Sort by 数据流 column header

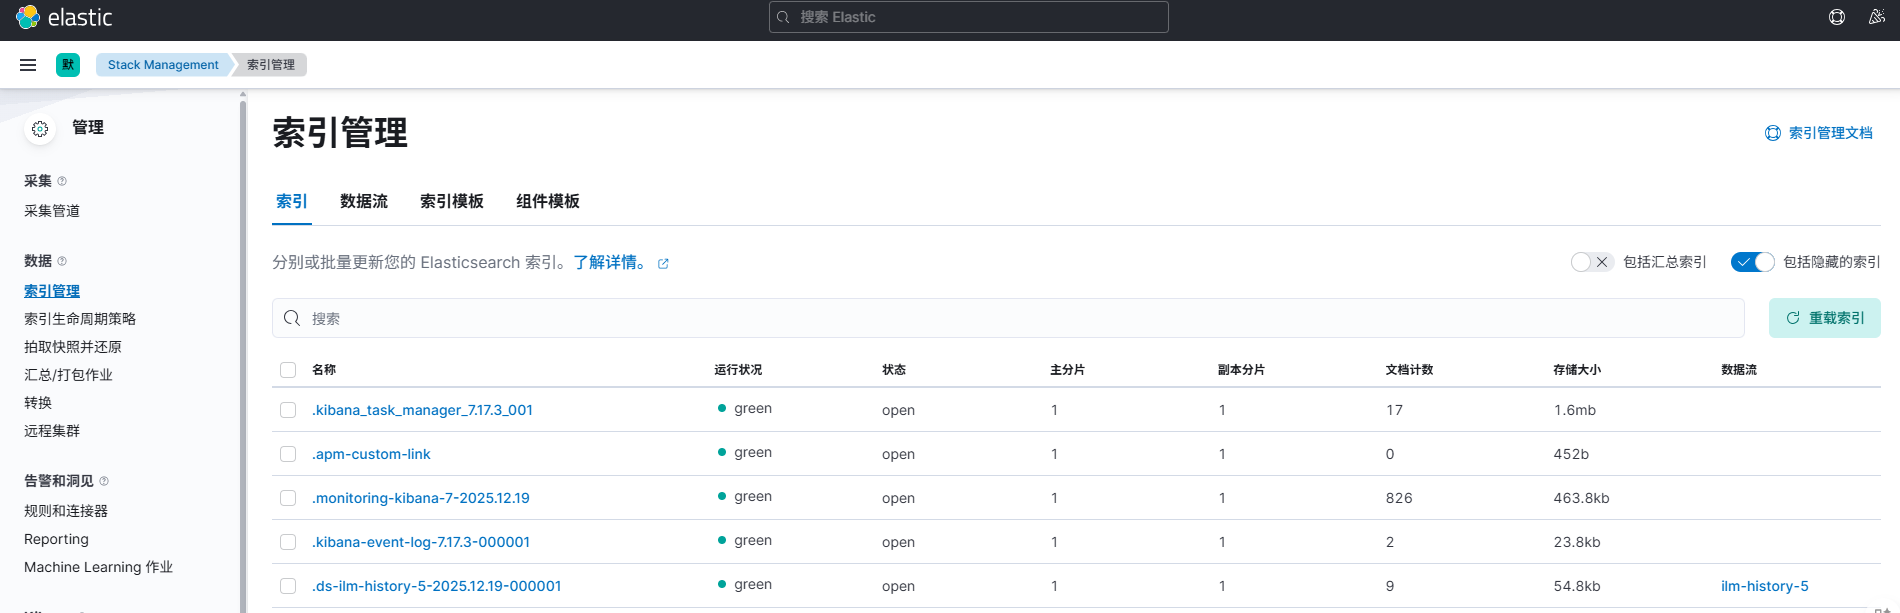pos(1739,370)
